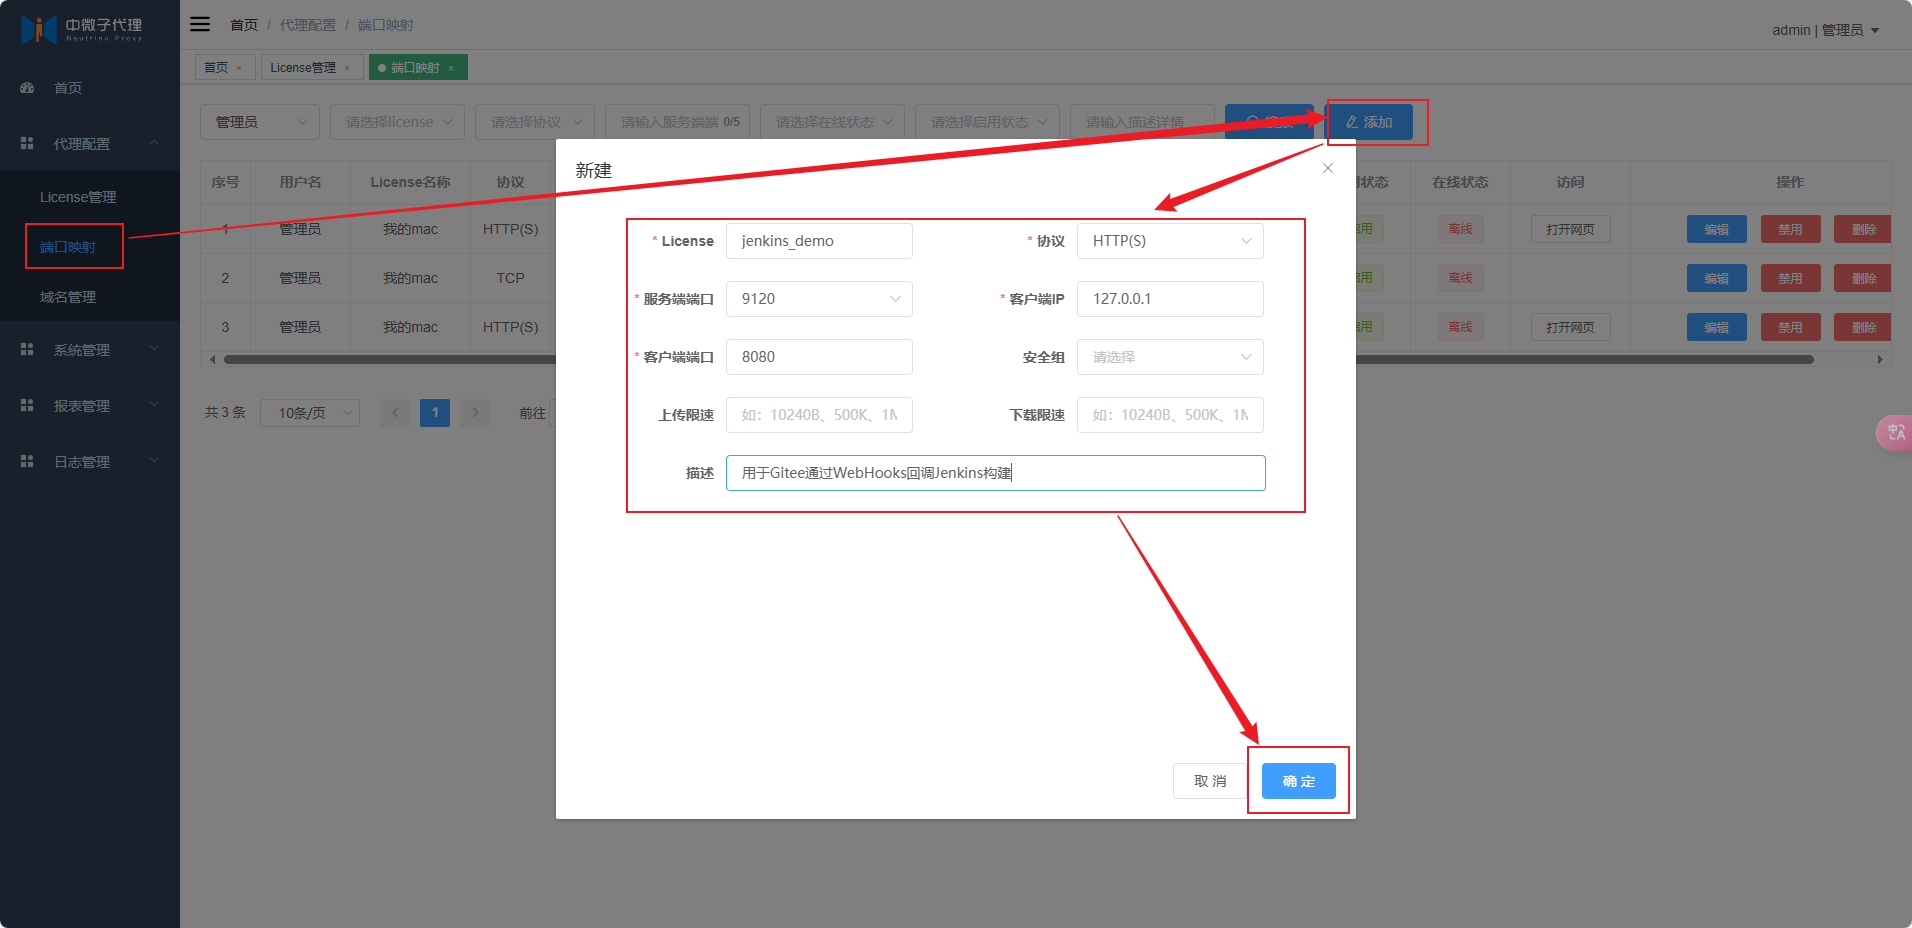Switch to the 首页 page tab

pos(224,67)
